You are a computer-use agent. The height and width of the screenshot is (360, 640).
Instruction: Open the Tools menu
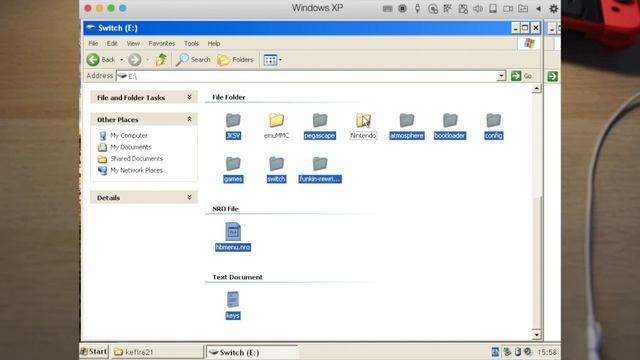pos(191,43)
